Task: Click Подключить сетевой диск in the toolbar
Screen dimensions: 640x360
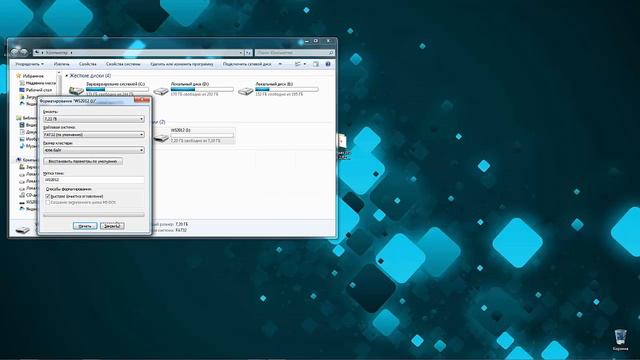Action: pyautogui.click(x=247, y=64)
